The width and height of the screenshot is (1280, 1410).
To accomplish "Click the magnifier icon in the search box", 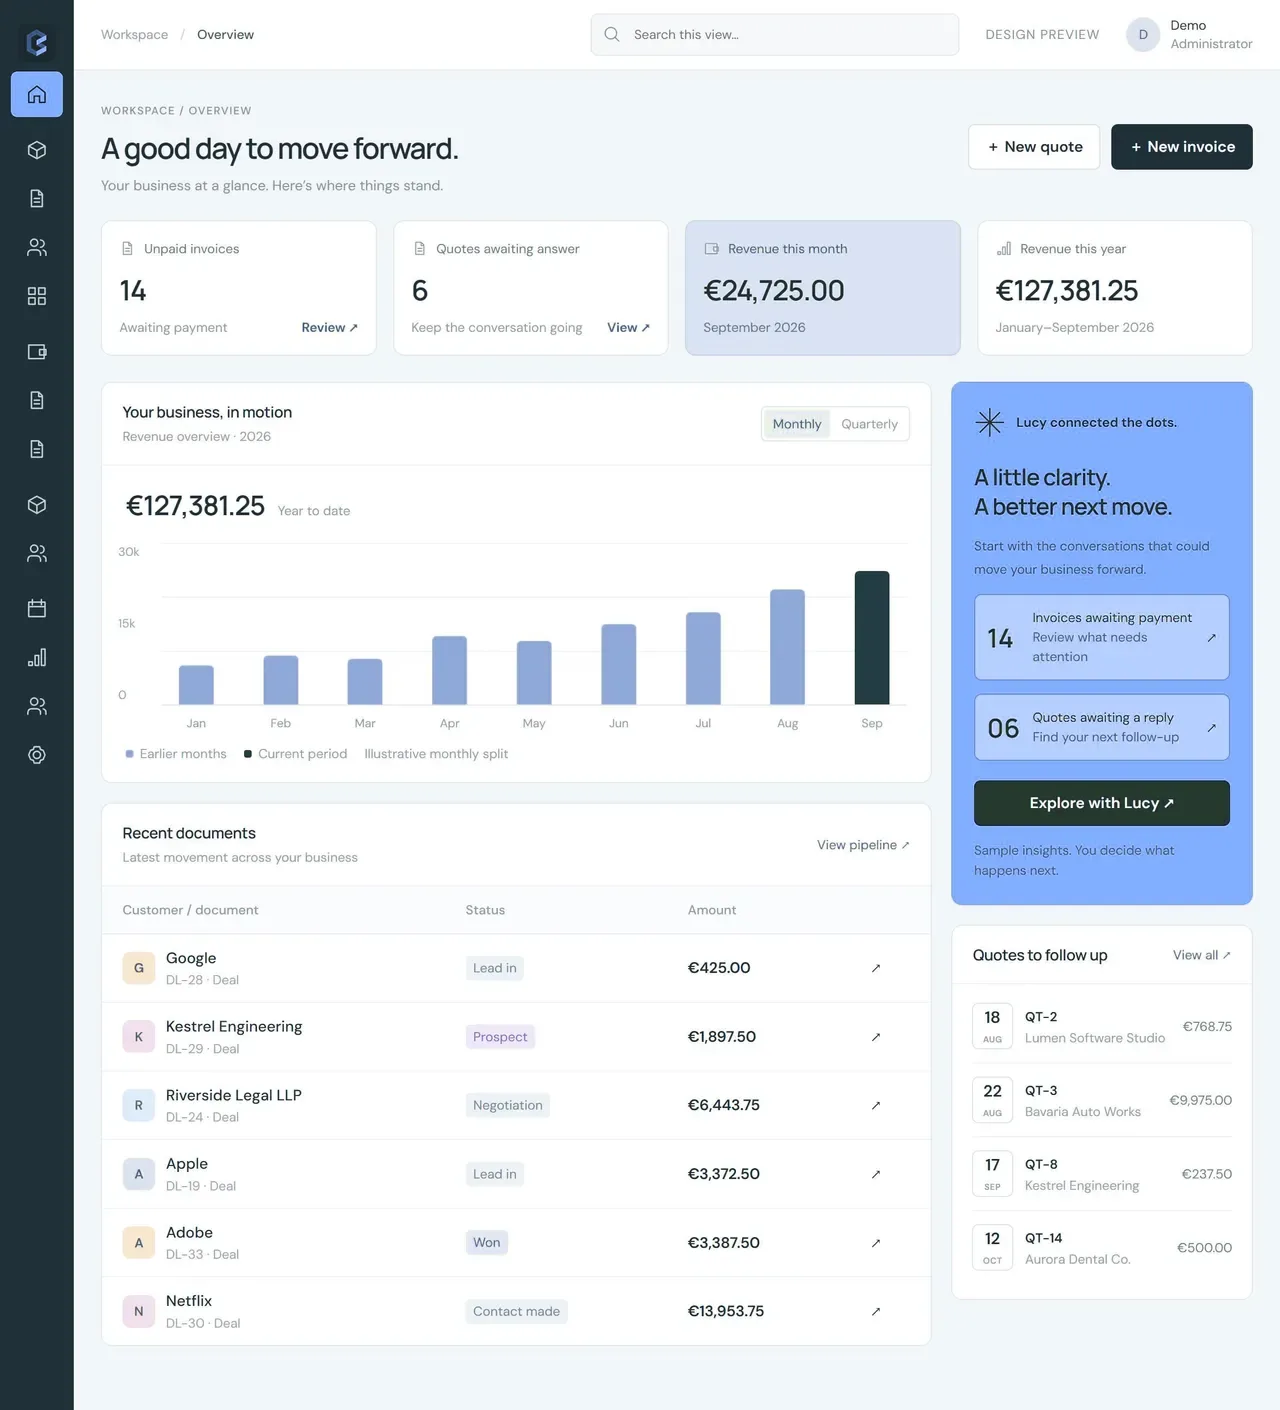I will click(612, 35).
